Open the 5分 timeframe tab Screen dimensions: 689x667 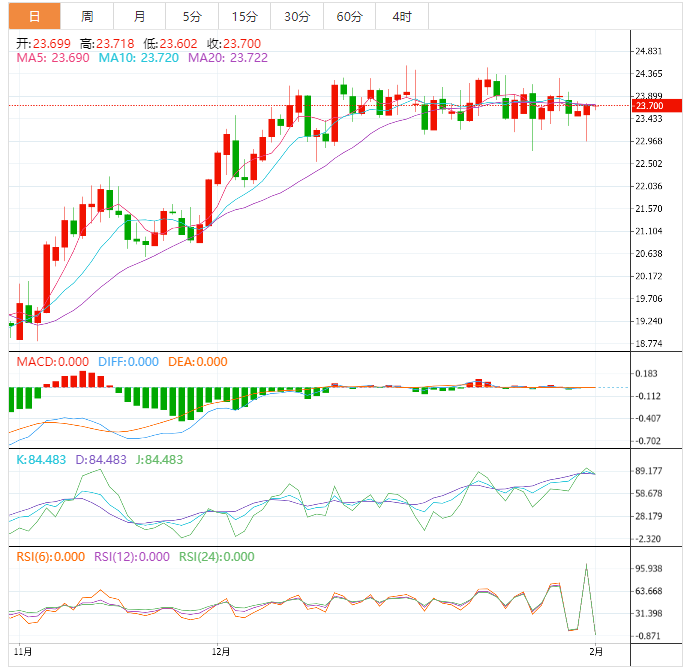point(192,16)
